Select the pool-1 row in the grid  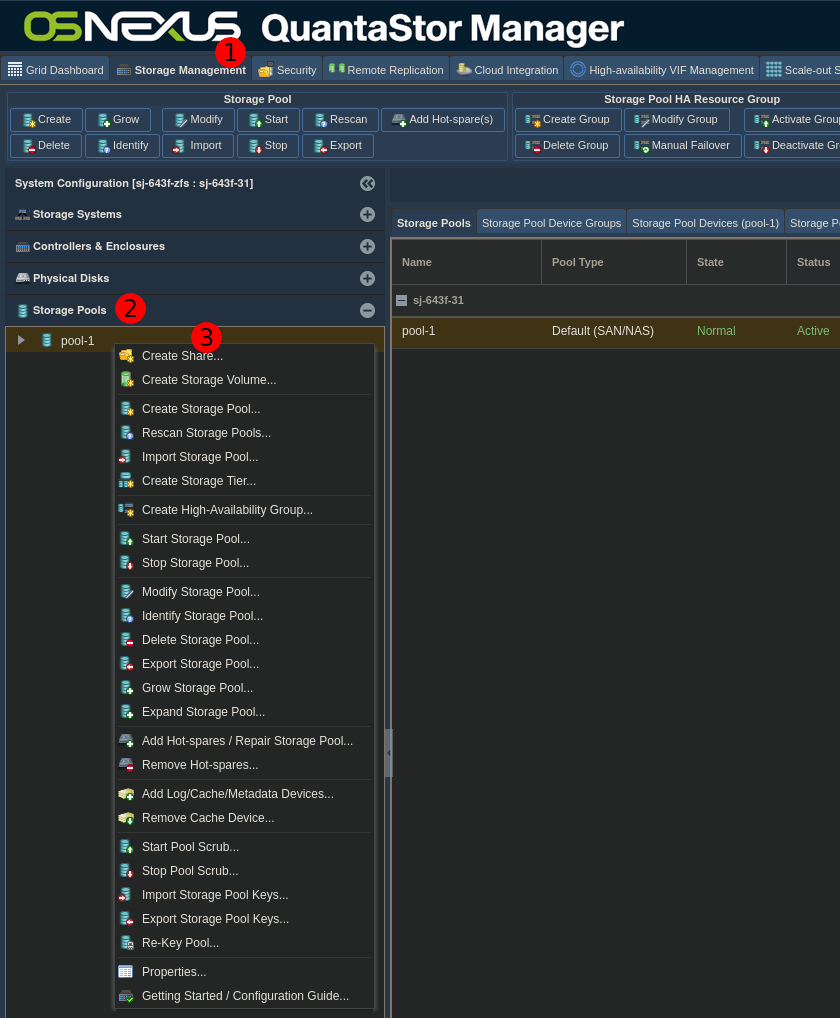click(600, 331)
